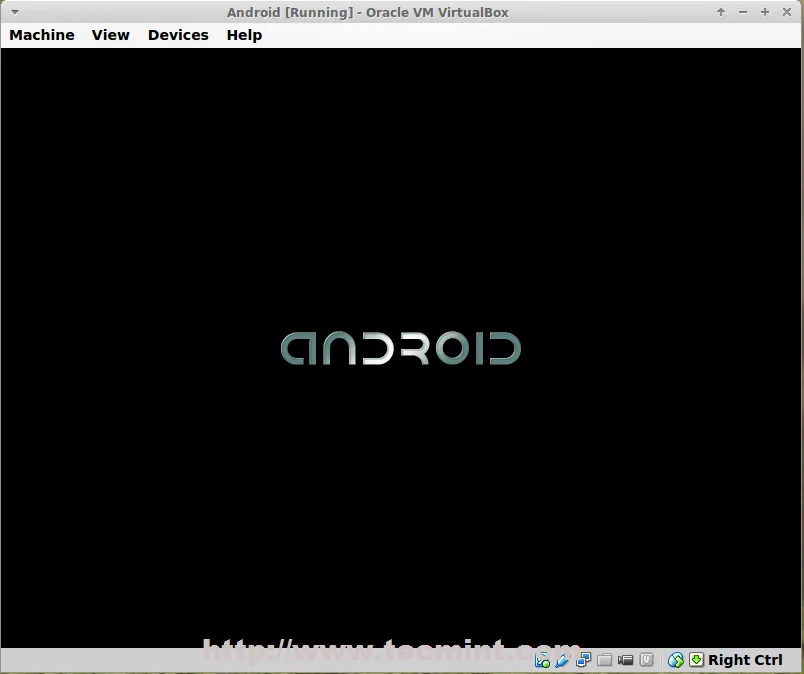804x674 pixels.
Task: Click the virtualization features chip icon
Action: 647,660
